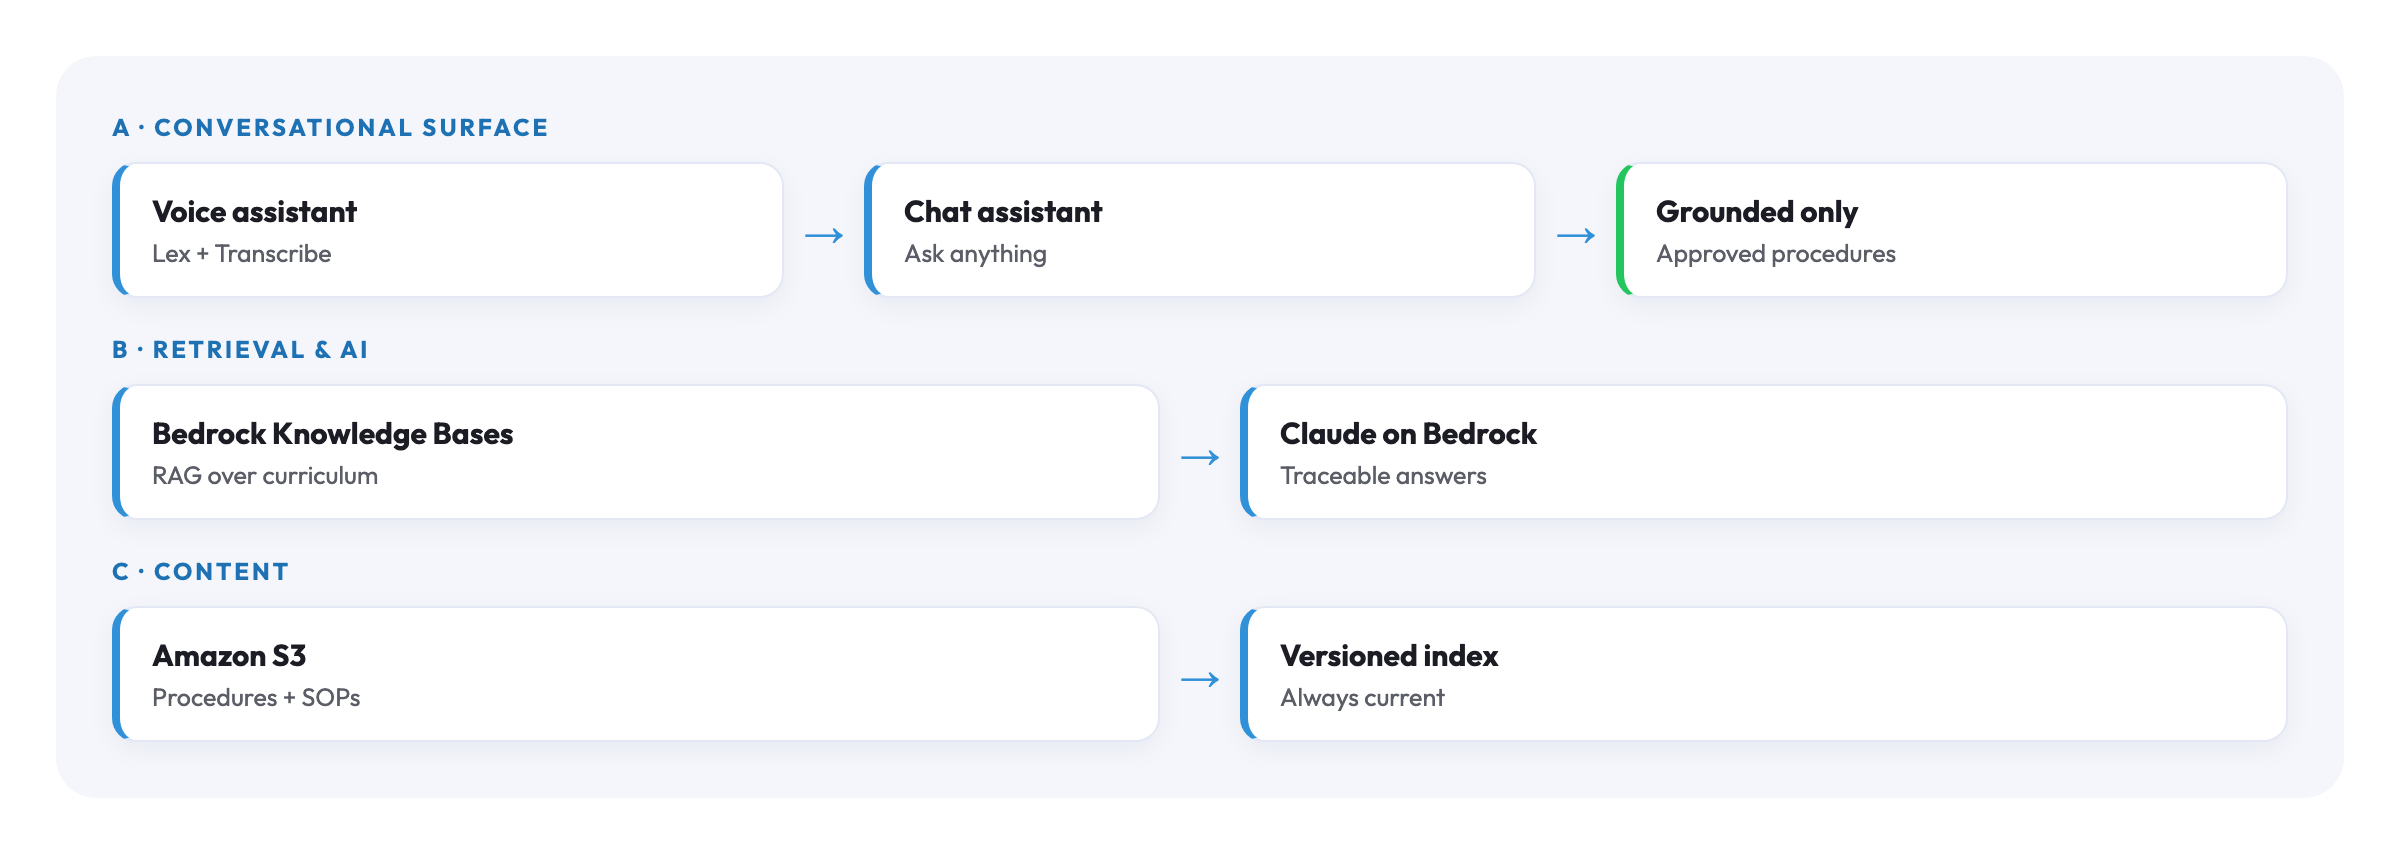Click the Versioned index card
This screenshot has width=2400, height=854.
tap(1764, 674)
